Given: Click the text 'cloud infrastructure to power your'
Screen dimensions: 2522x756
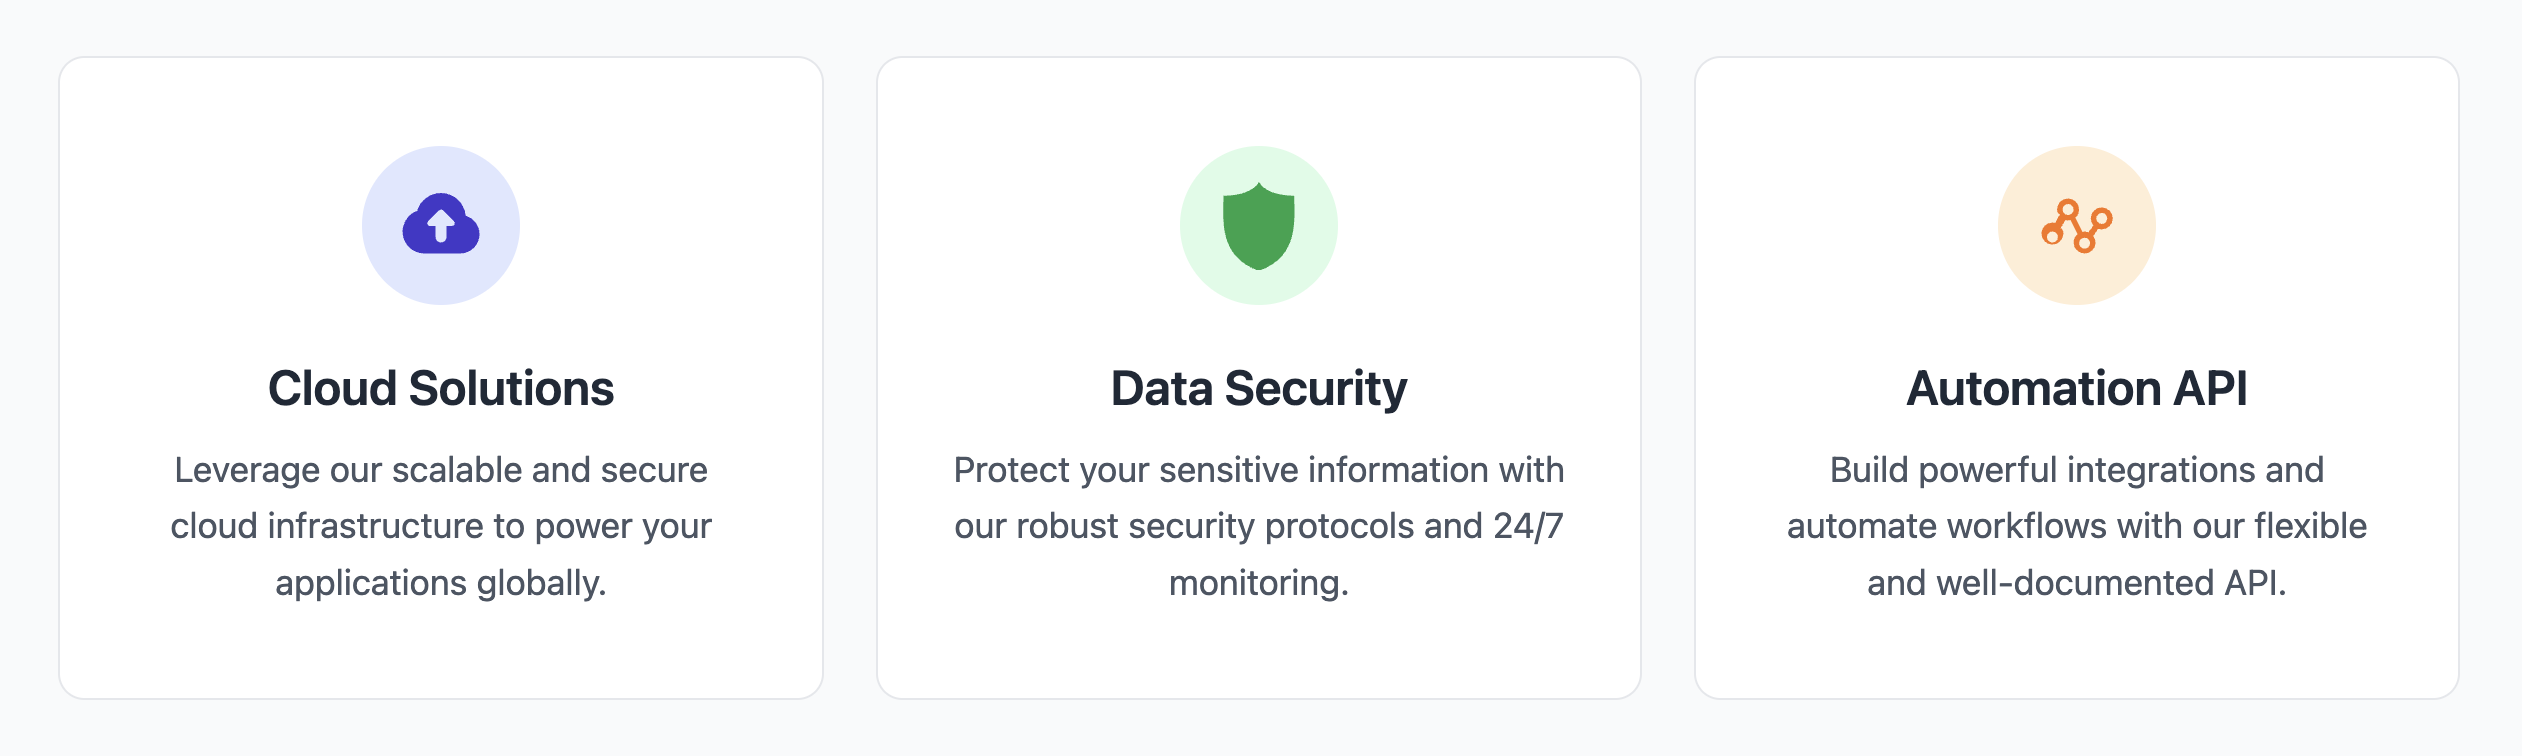Looking at the screenshot, I should [x=441, y=527].
